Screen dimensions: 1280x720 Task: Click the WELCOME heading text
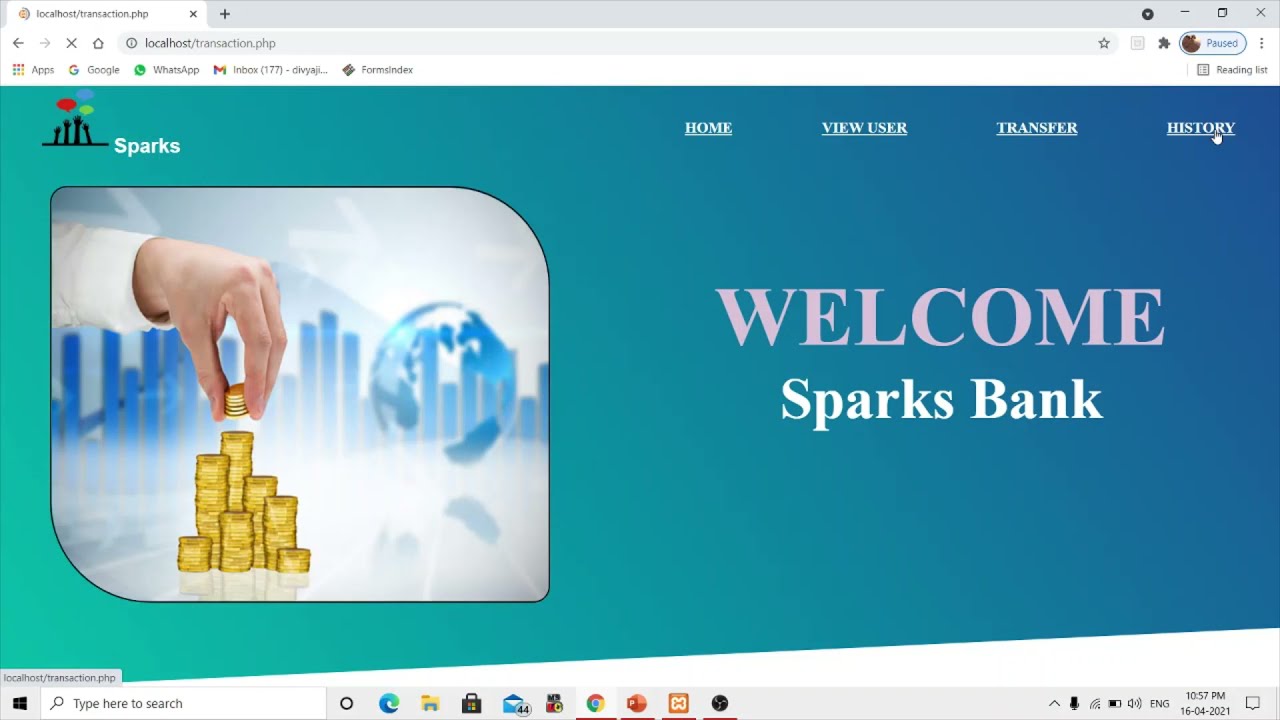tap(941, 318)
